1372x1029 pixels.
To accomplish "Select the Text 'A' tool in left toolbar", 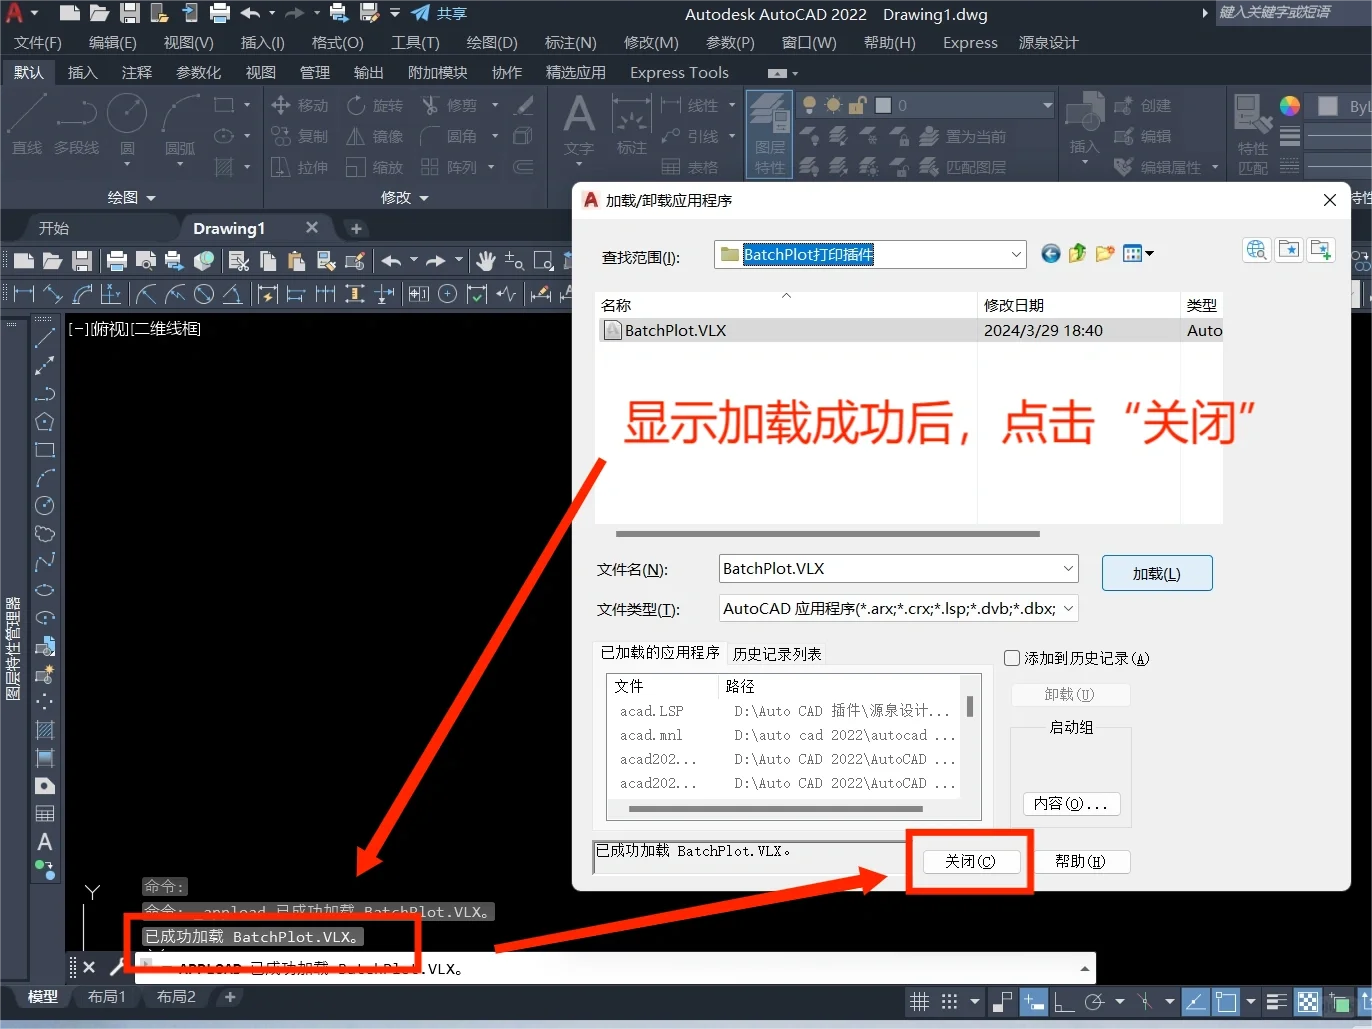I will (45, 842).
